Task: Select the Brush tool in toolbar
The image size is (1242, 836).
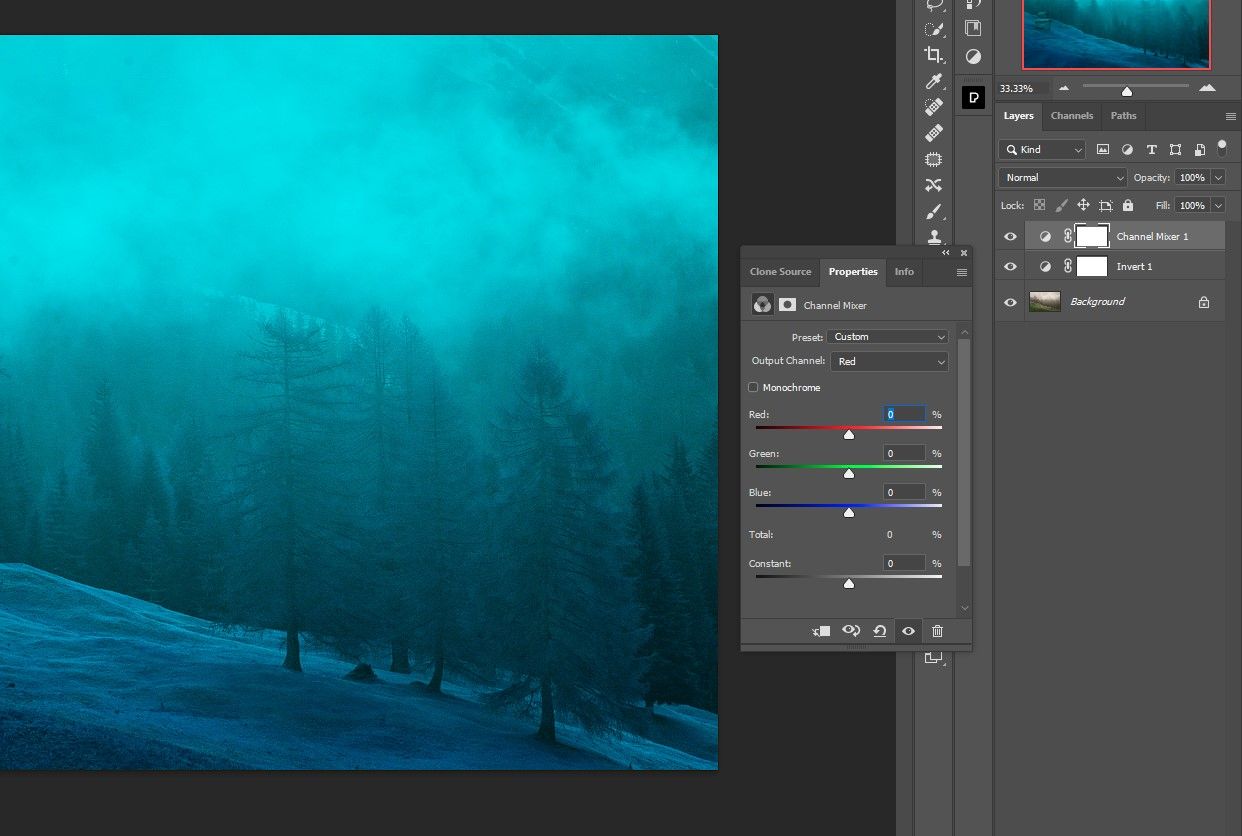Action: point(933,211)
